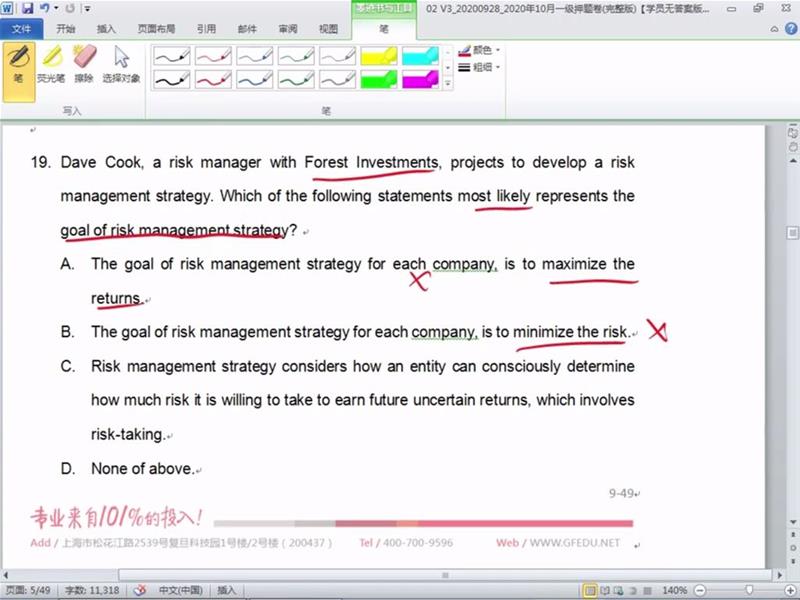Click the horizontal scrollbar left arrow
This screenshot has width=800, height=600.
(x=6, y=575)
